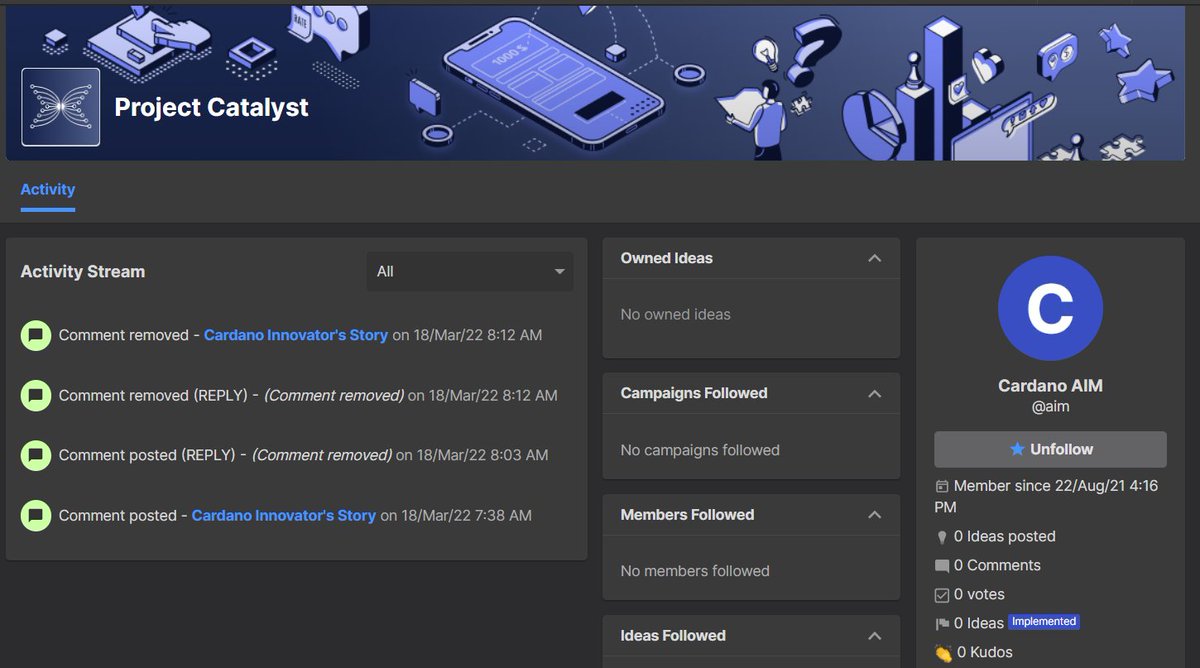Click the Owned Ideas heading
The image size is (1200, 668).
click(667, 258)
